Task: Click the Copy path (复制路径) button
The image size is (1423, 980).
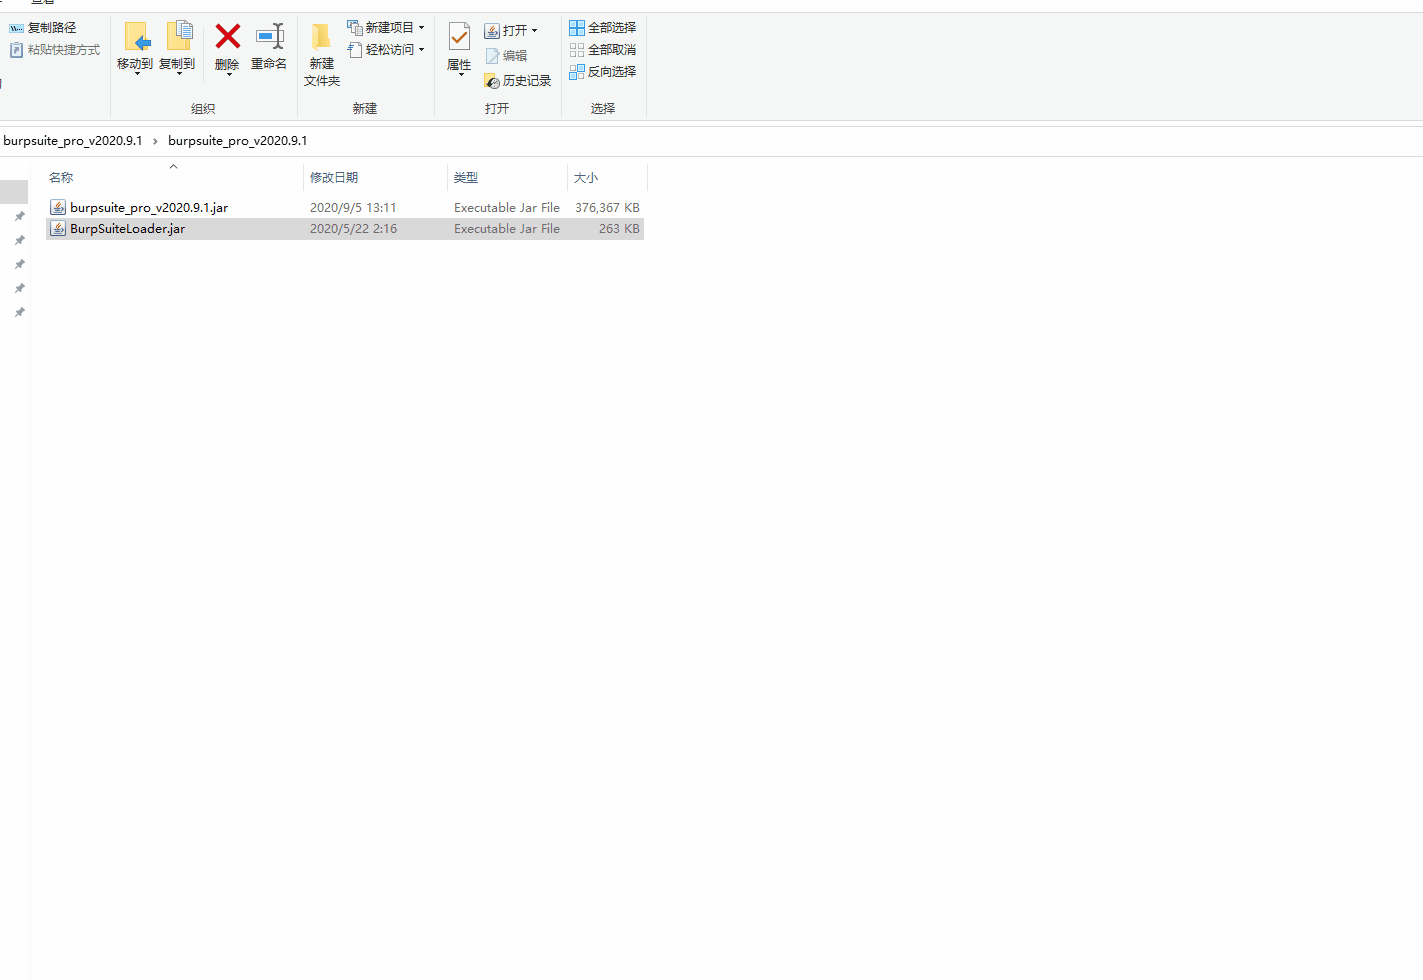Action: 43,28
